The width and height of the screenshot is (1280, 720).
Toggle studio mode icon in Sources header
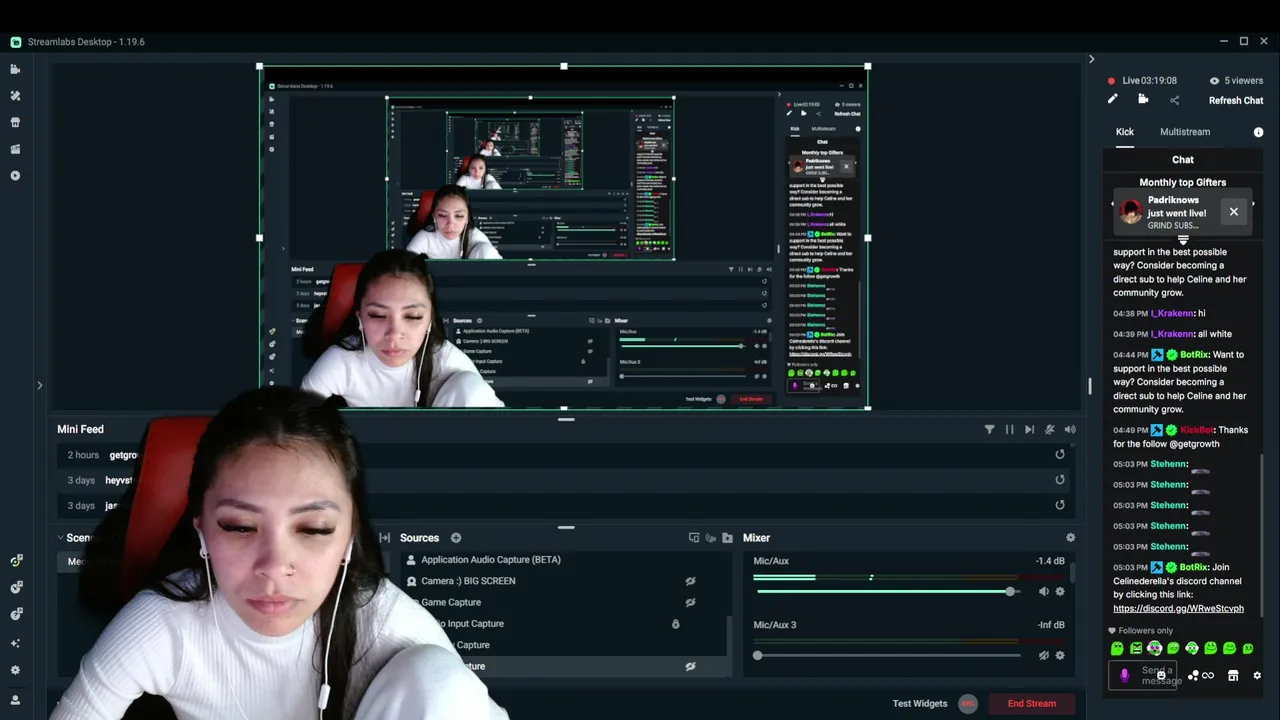click(x=694, y=538)
